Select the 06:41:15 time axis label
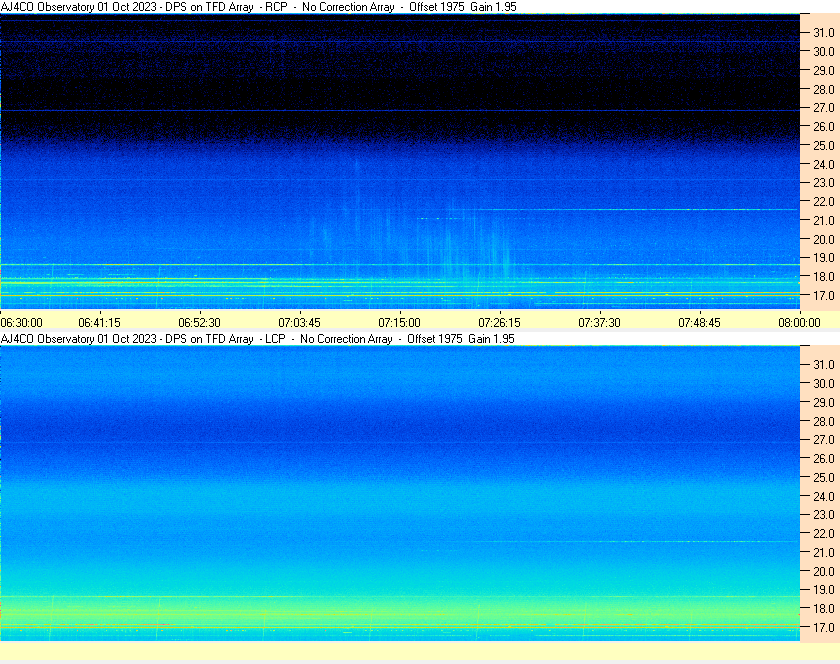This screenshot has height=664, width=840. (100, 323)
